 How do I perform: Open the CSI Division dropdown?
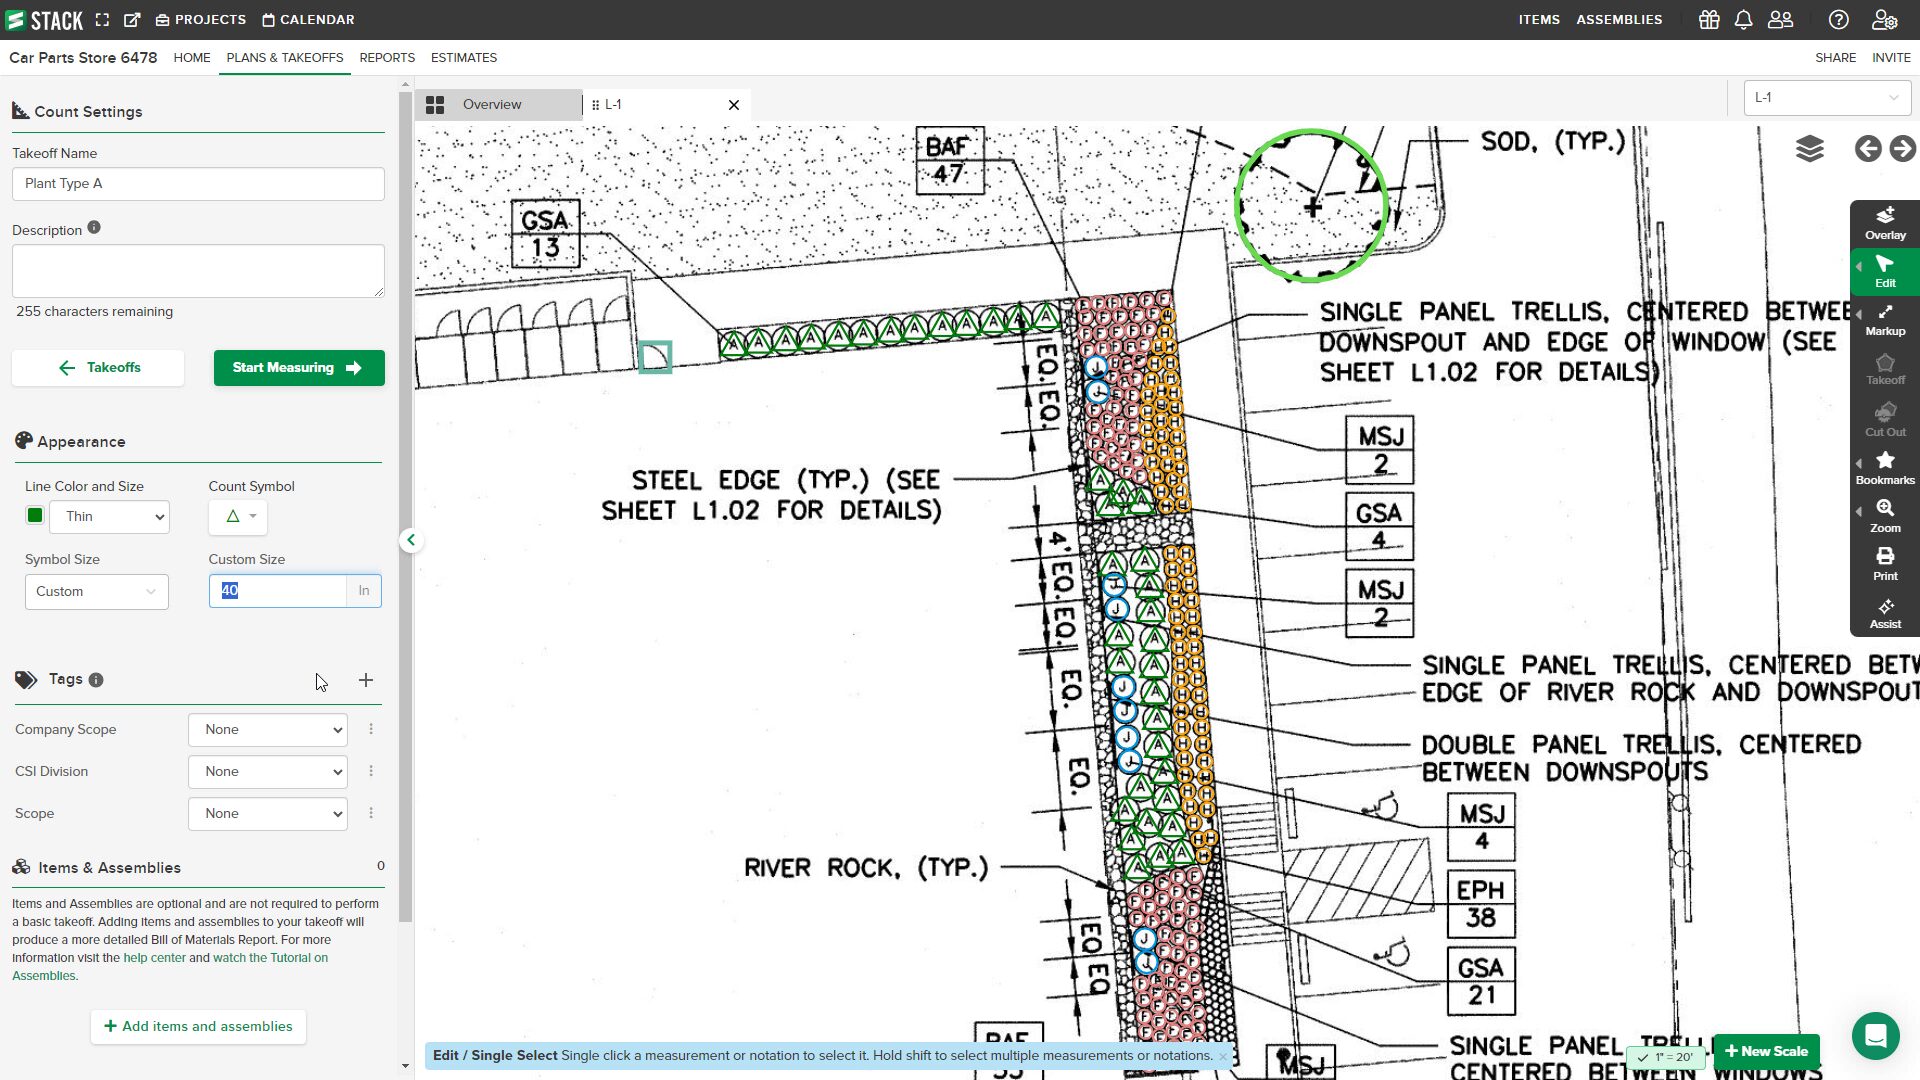click(267, 772)
